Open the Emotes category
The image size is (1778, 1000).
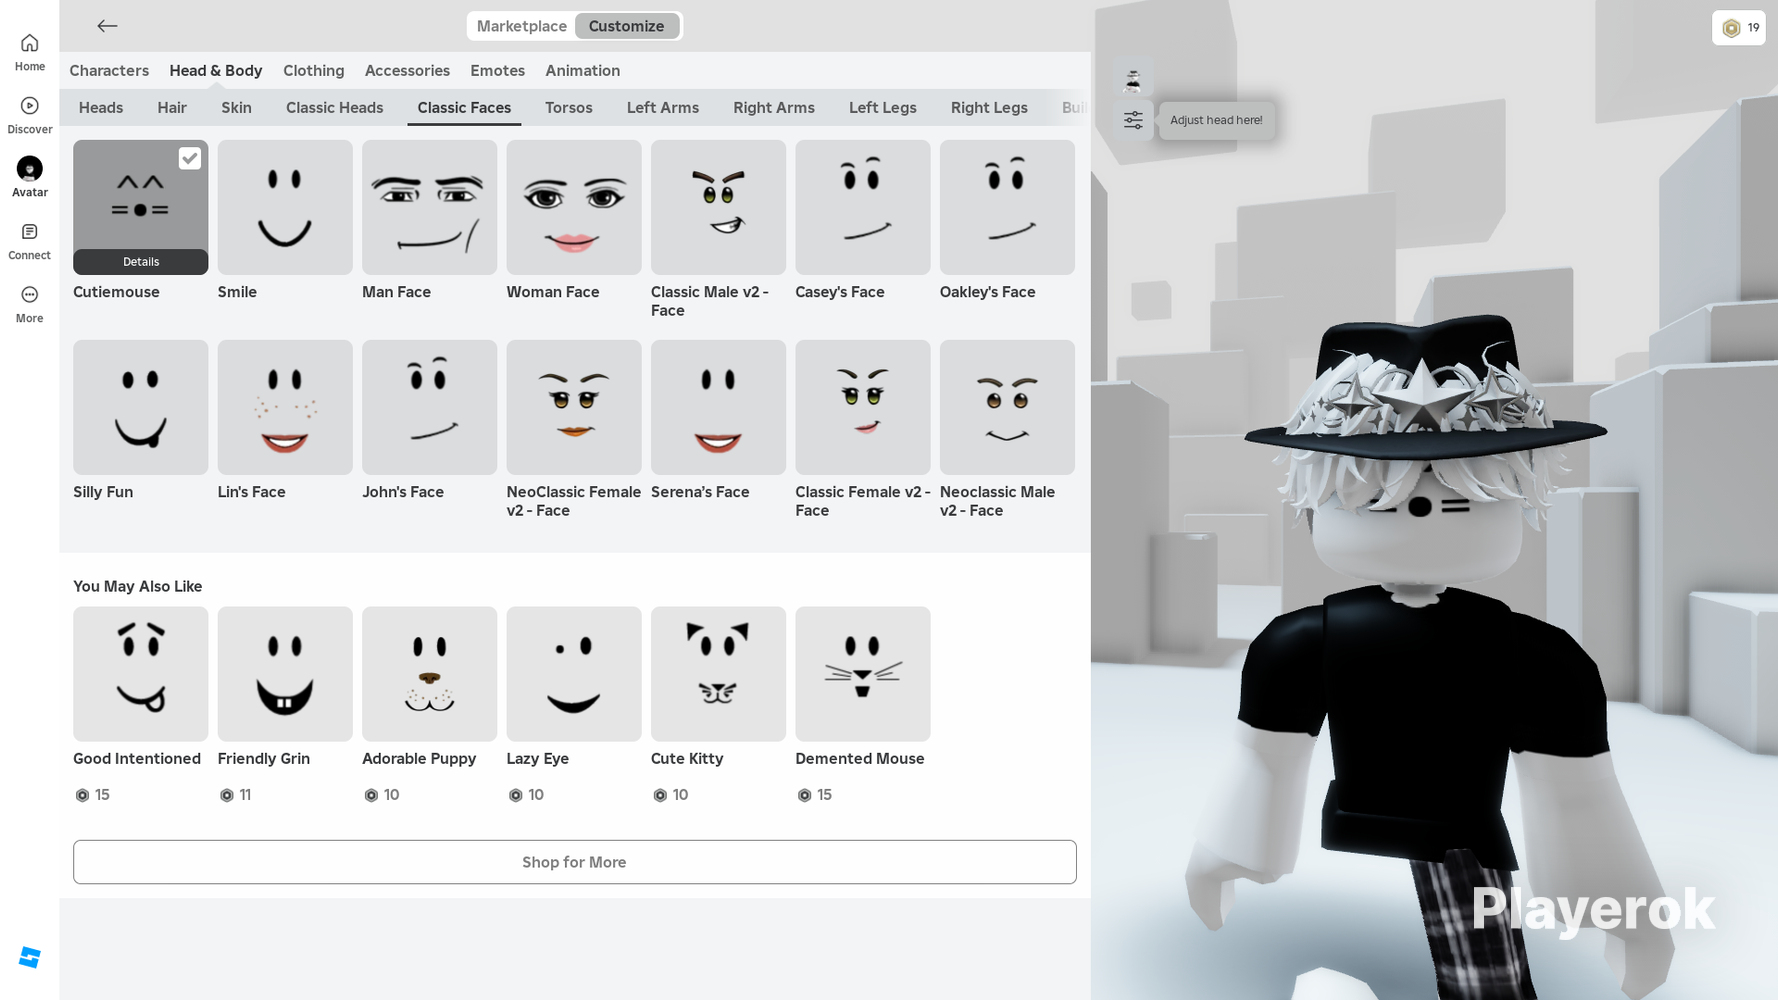[498, 70]
